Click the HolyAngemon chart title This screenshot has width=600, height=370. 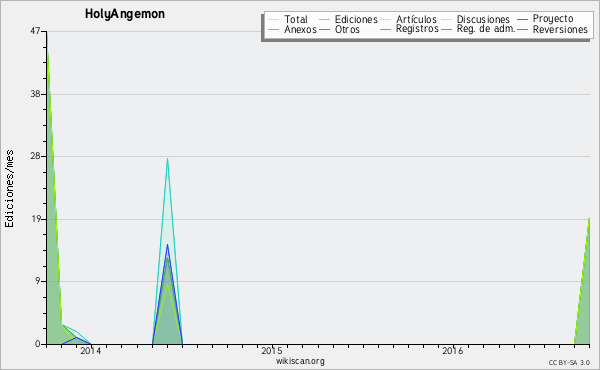point(125,14)
